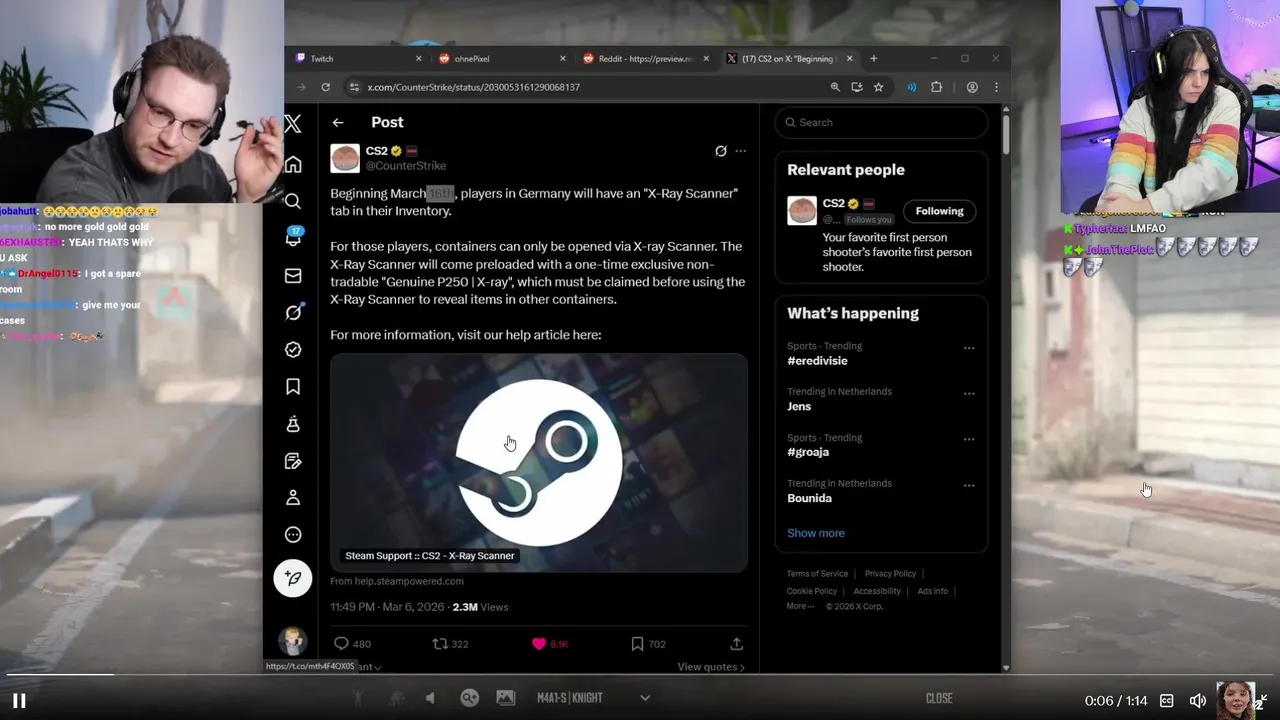Open Privacy Policy footer link
The image size is (1280, 720).
pos(890,574)
